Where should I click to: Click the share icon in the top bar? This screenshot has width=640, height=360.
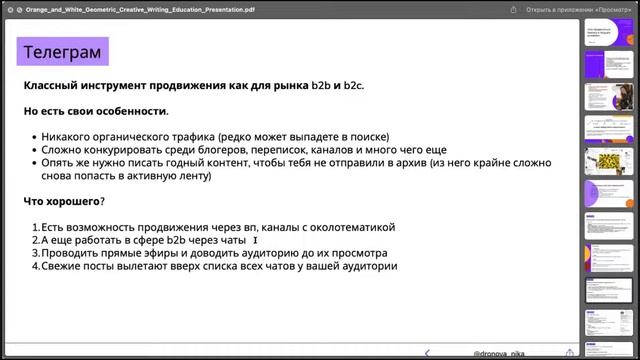click(x=513, y=10)
